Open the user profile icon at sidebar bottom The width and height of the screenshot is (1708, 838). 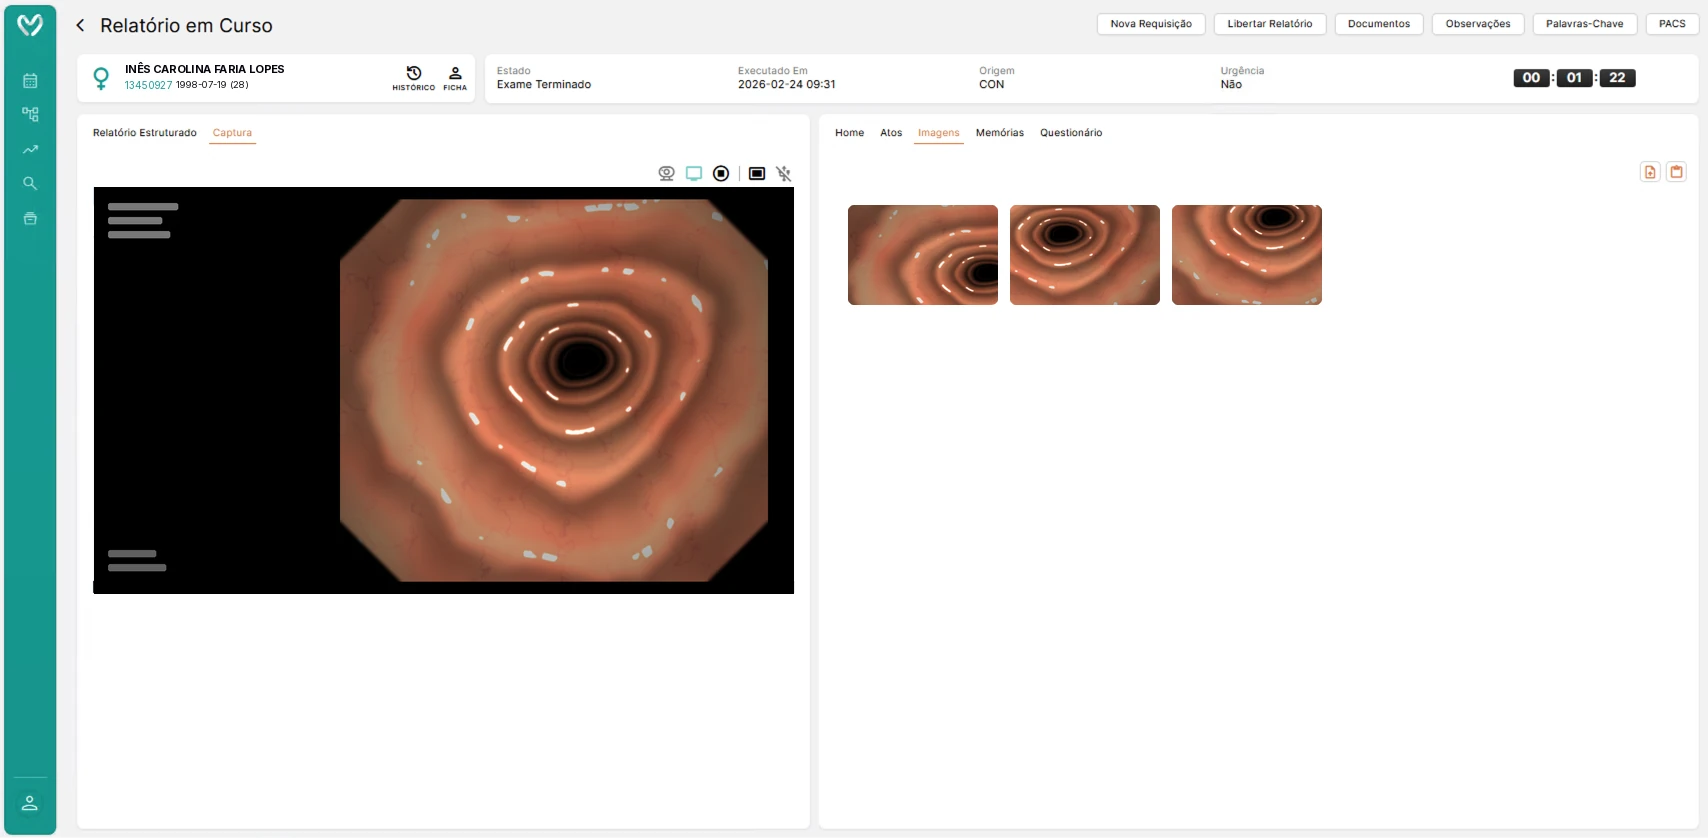pyautogui.click(x=30, y=803)
